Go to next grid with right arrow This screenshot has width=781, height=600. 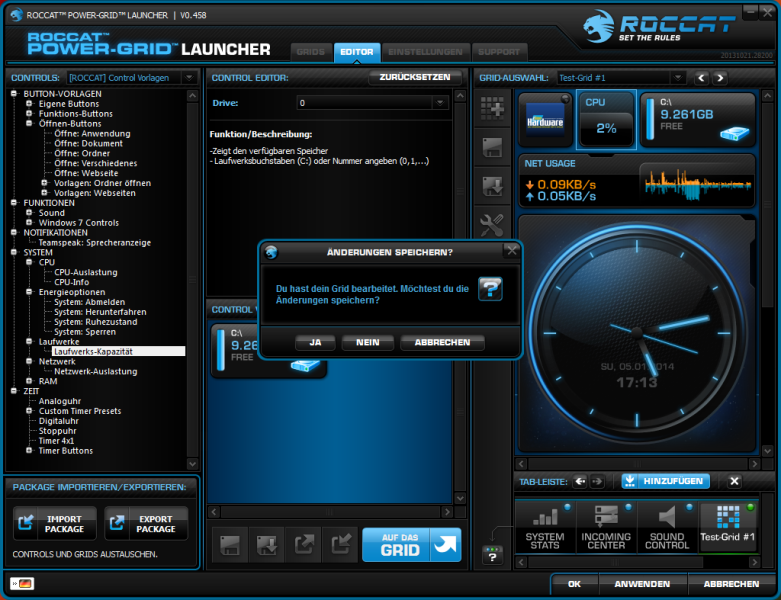[720, 78]
